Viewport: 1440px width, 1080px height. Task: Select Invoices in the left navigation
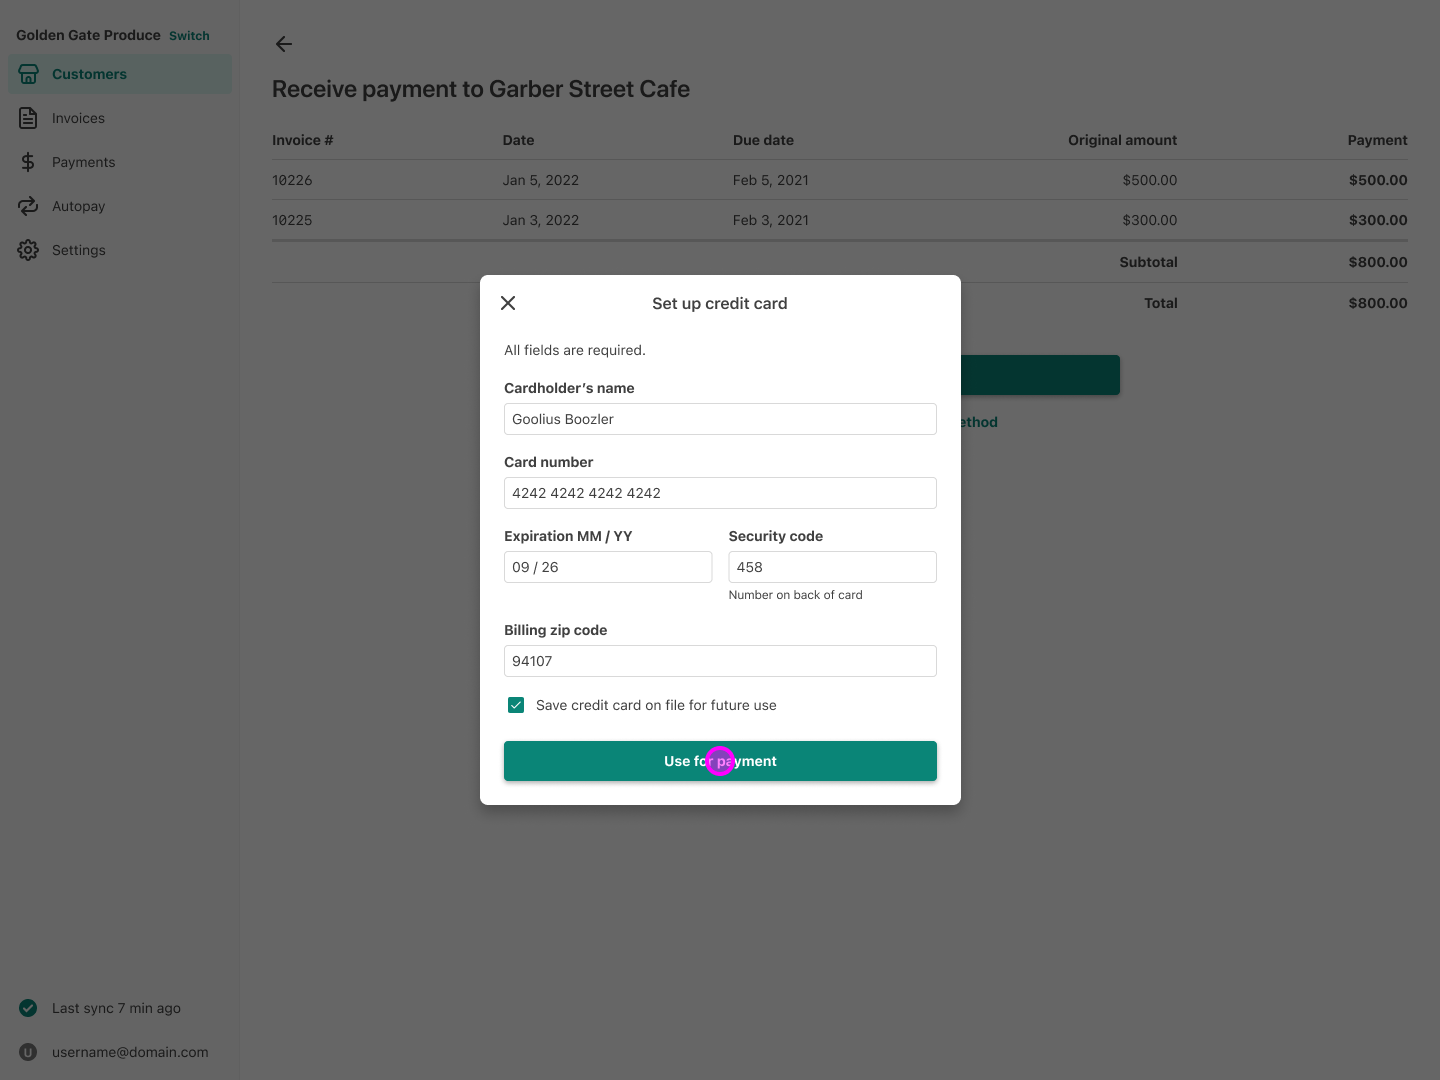[x=78, y=118]
